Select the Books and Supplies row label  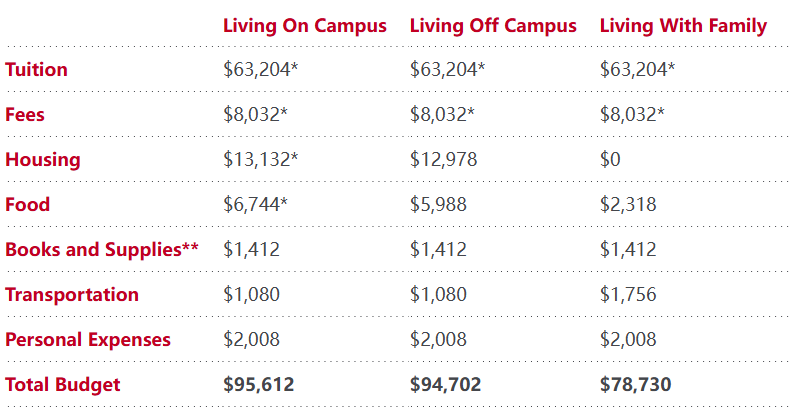click(x=101, y=250)
